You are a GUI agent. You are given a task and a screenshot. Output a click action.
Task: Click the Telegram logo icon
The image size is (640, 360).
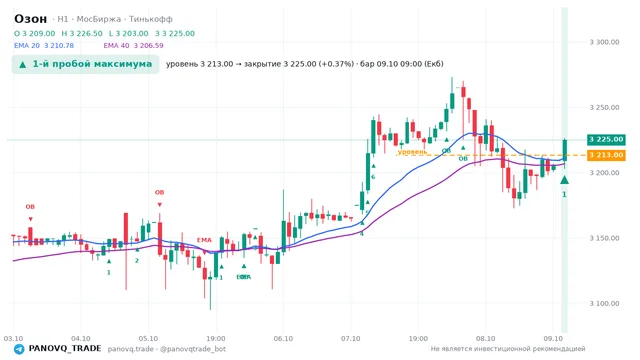tap(19, 349)
